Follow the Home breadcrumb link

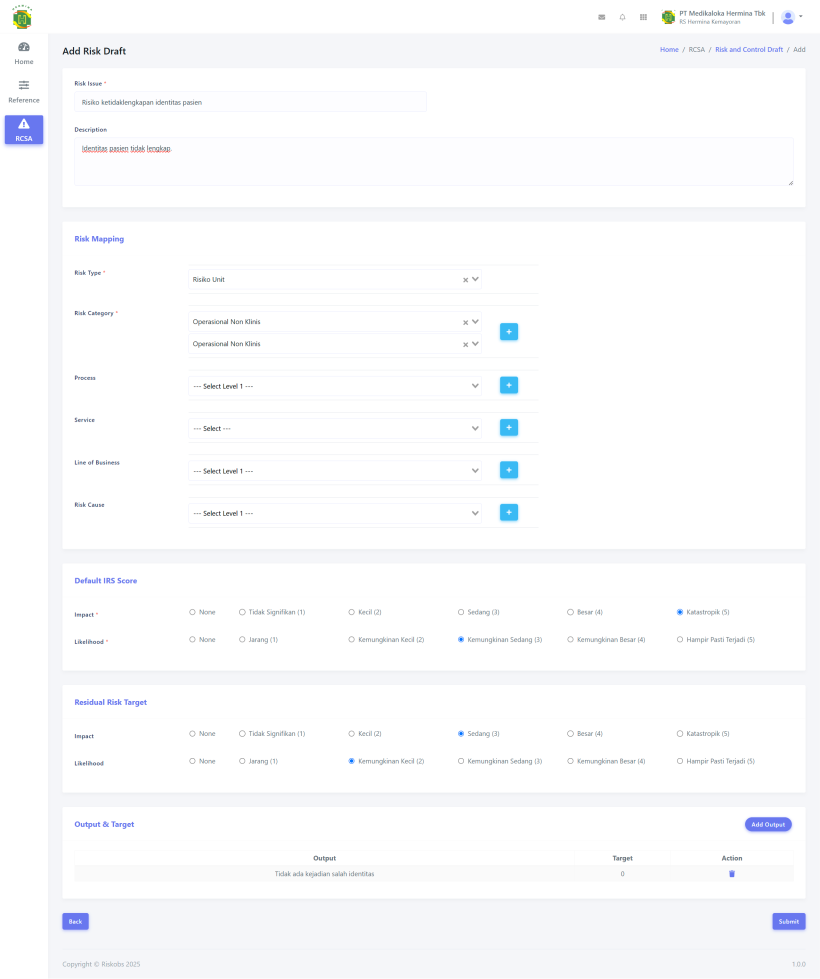669,50
